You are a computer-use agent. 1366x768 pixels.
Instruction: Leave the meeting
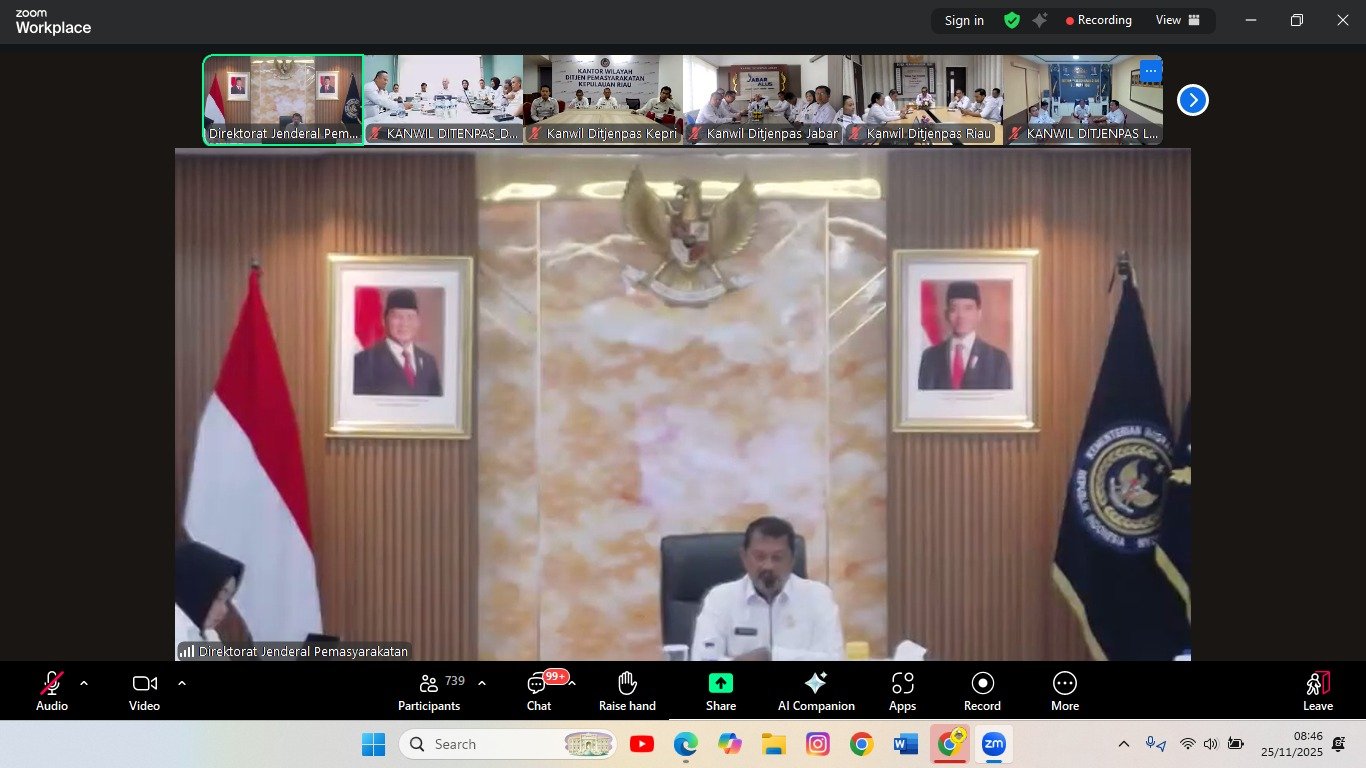[1317, 690]
